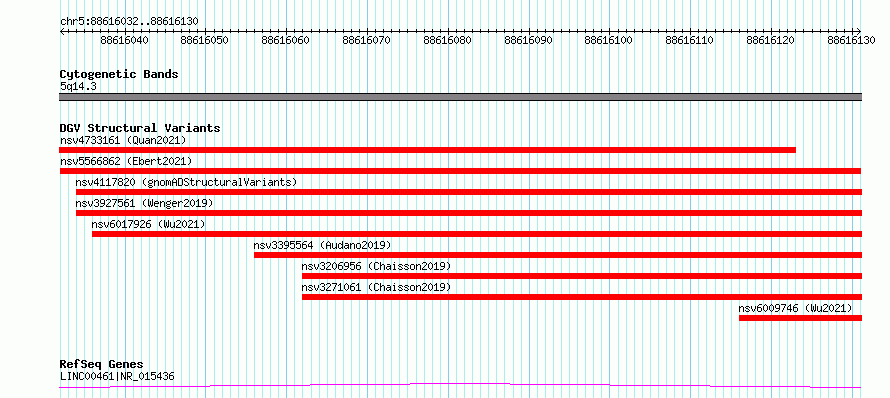Click the 5q14.3 band label
Viewport: 890px width, 398px height.
click(77, 86)
